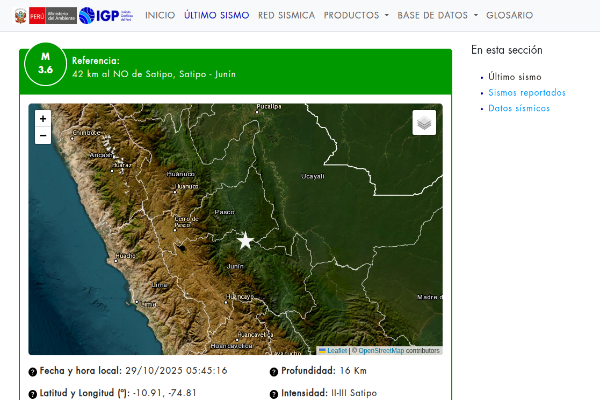
Task: Click the Huánuco label on the map
Action: pos(181,174)
